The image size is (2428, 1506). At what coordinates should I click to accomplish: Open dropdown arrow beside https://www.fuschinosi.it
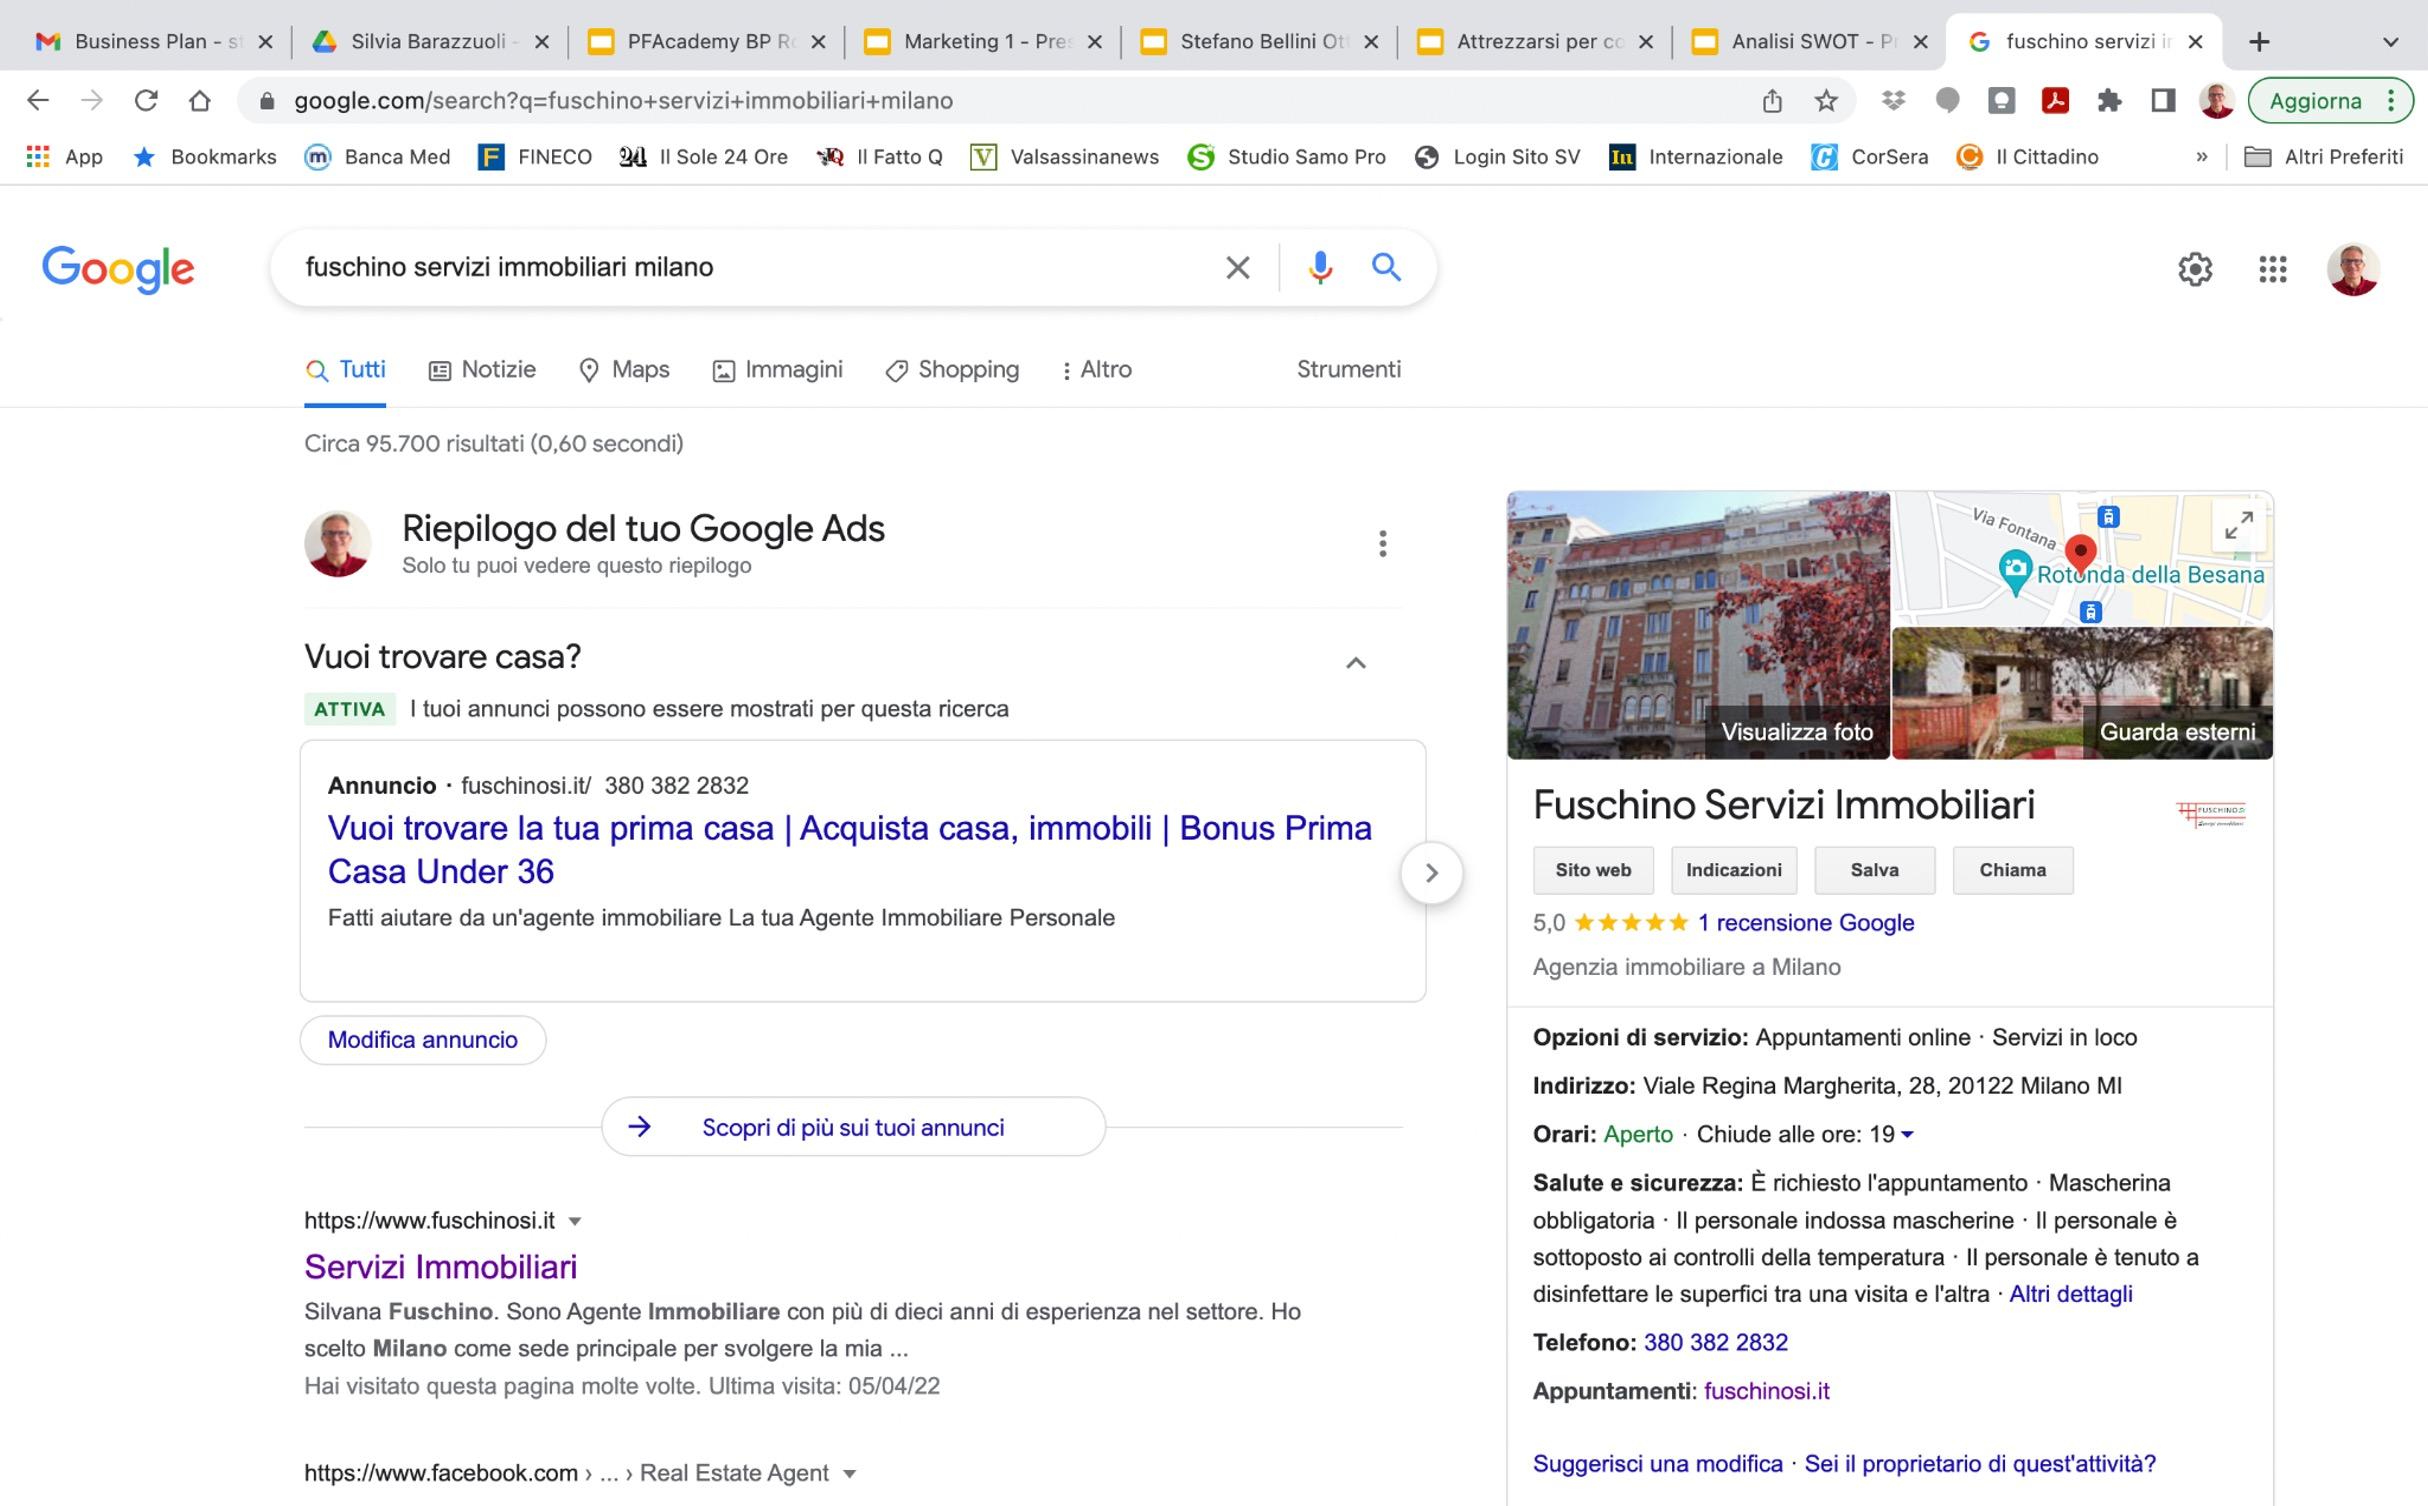click(574, 1221)
